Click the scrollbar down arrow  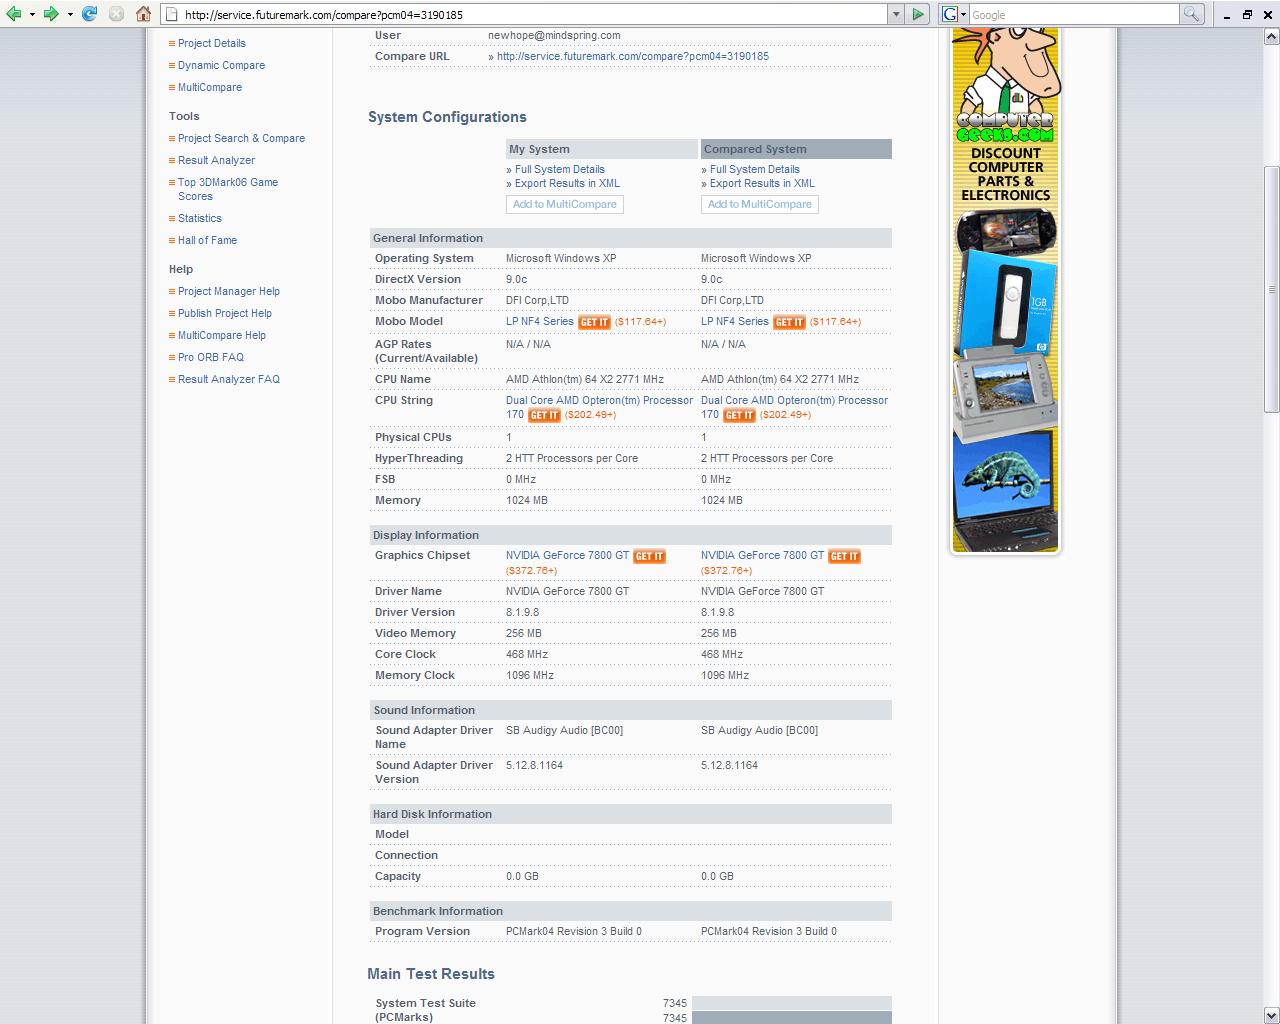pos(1271,1015)
